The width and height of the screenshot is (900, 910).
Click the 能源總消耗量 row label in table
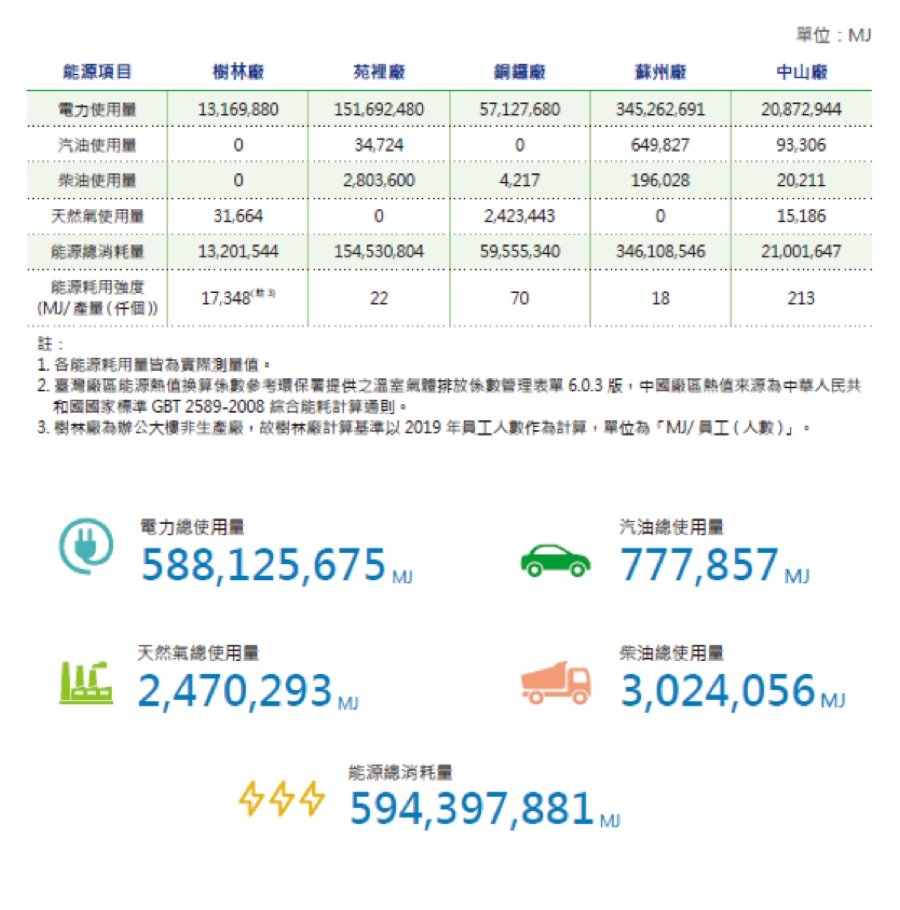tap(97, 251)
